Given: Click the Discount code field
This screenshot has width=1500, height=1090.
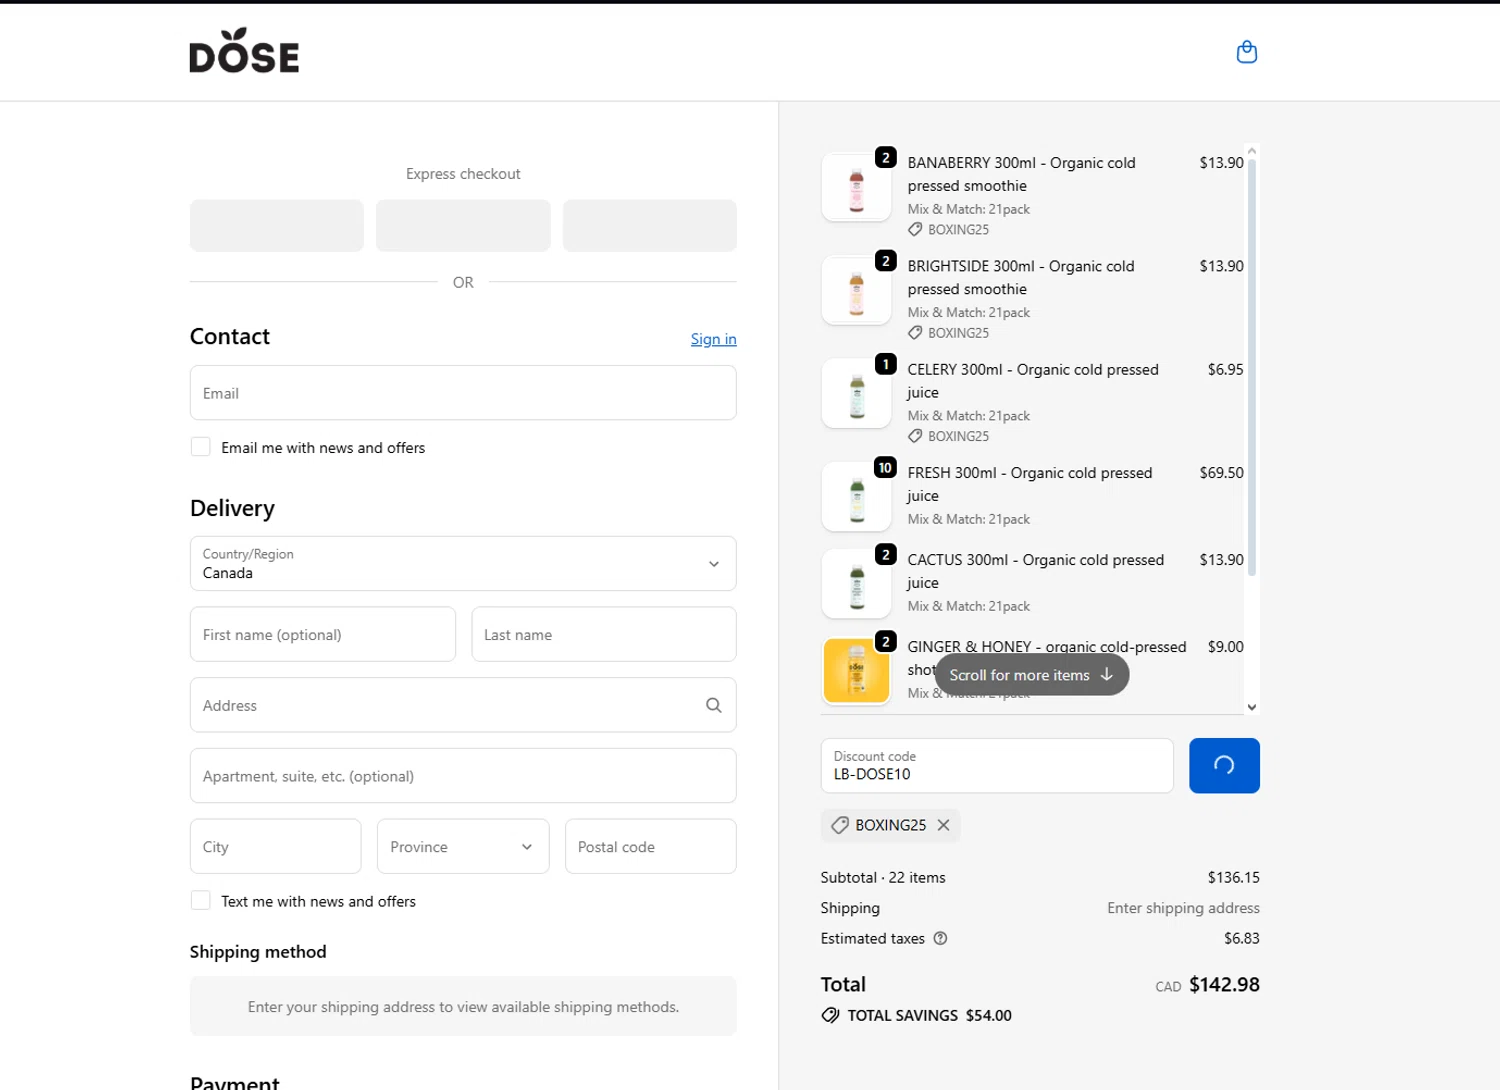Looking at the screenshot, I should (997, 765).
